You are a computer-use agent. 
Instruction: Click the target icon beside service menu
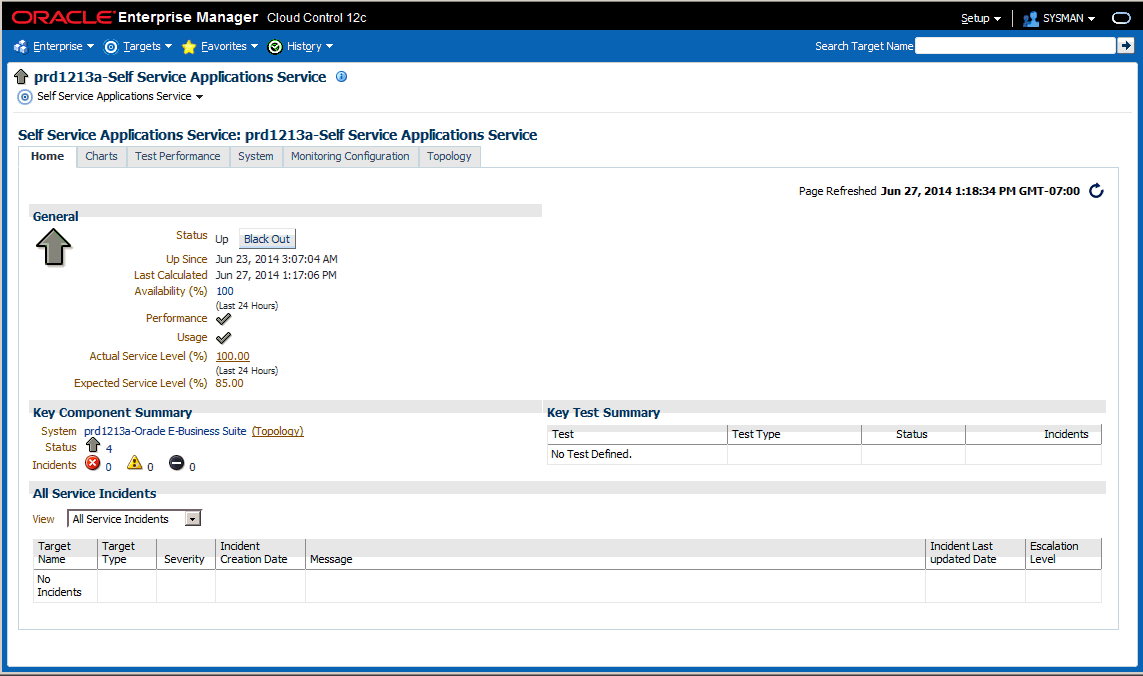(25, 97)
